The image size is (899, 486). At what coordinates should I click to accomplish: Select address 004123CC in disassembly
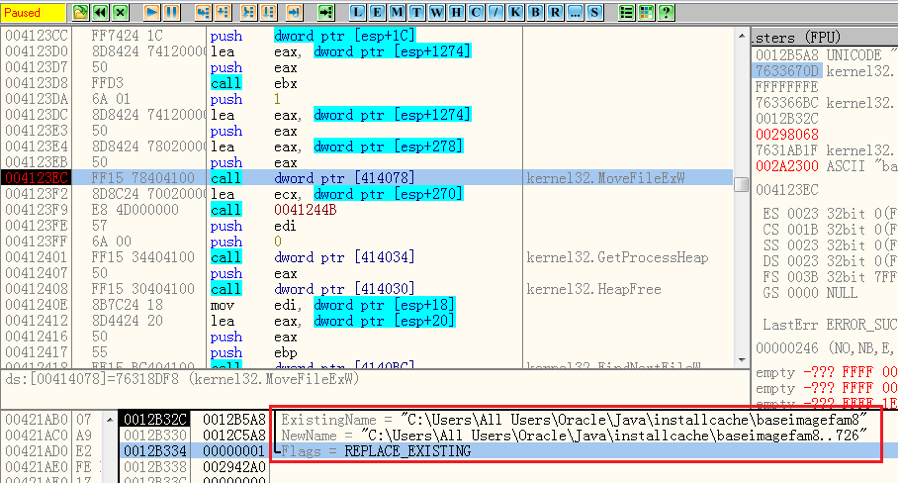click(x=36, y=36)
